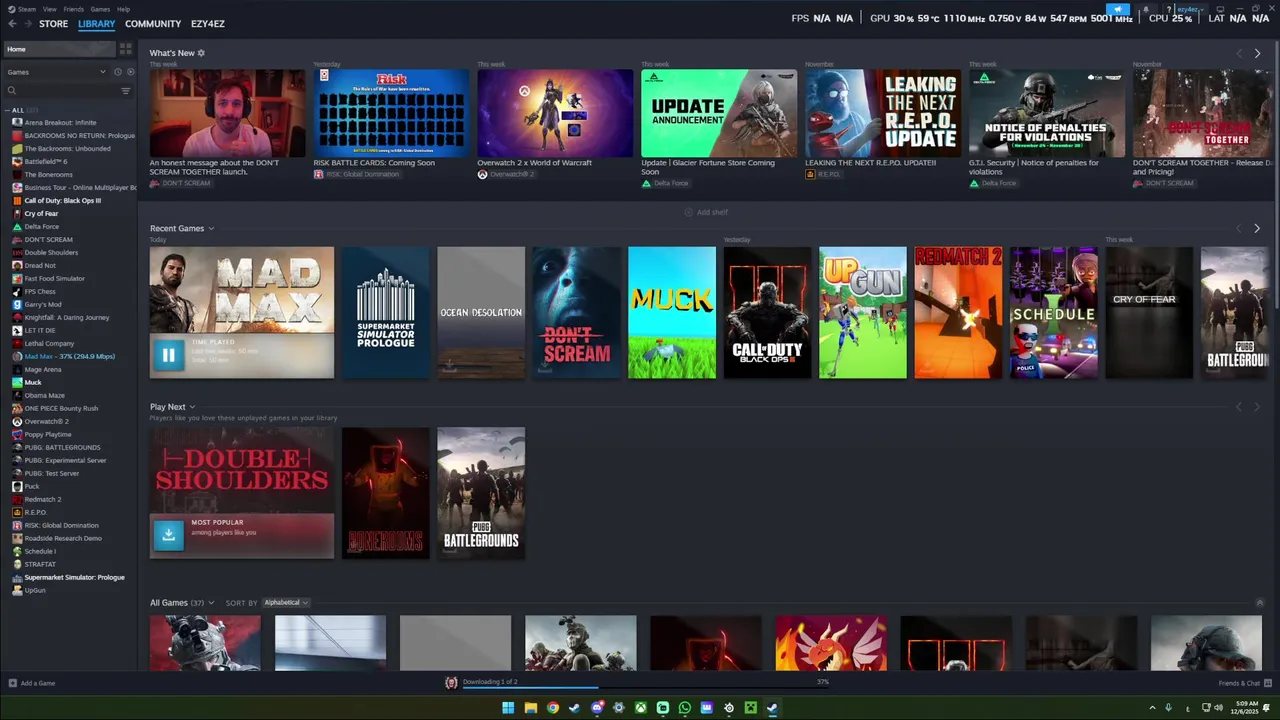Click Add a Game button
The height and width of the screenshot is (720, 1280).
click(x=32, y=683)
